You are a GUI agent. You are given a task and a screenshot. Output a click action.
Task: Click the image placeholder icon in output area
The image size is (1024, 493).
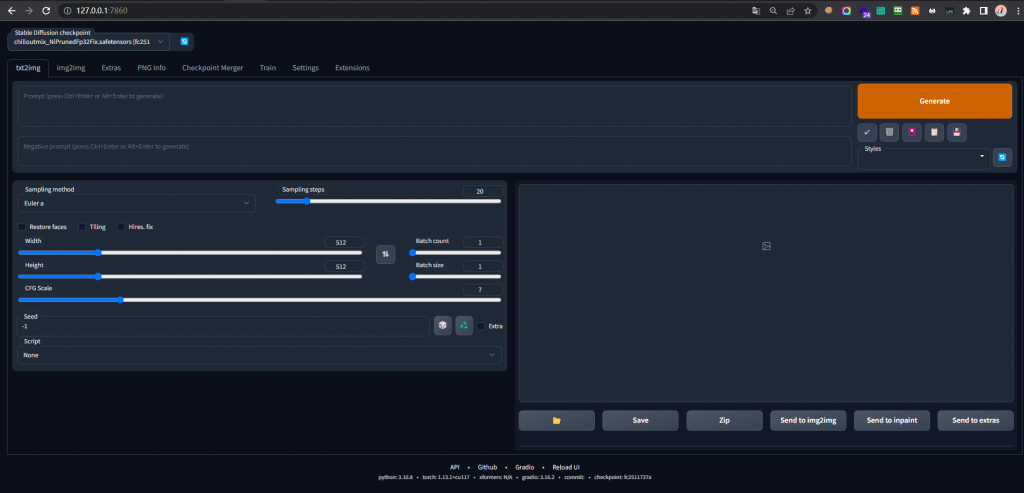(766, 246)
